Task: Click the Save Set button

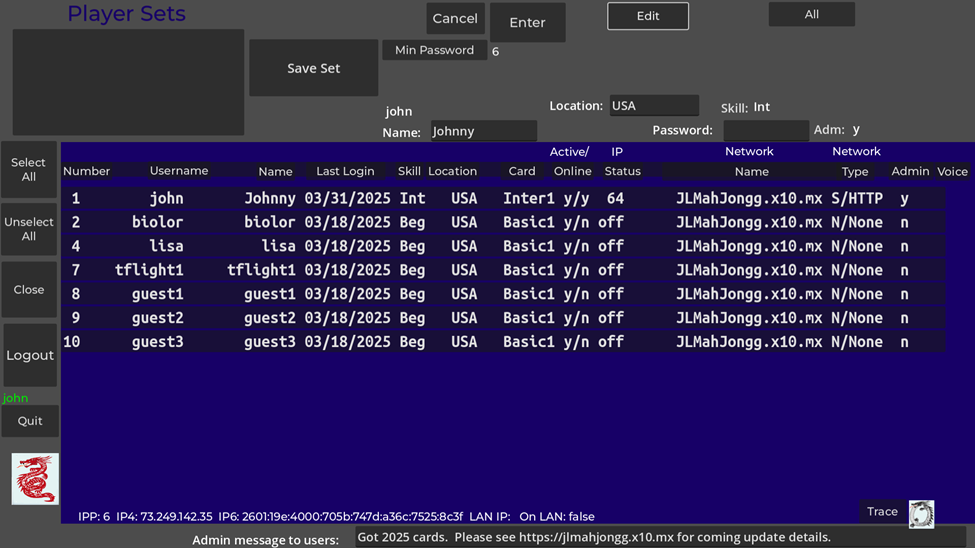Action: (313, 68)
